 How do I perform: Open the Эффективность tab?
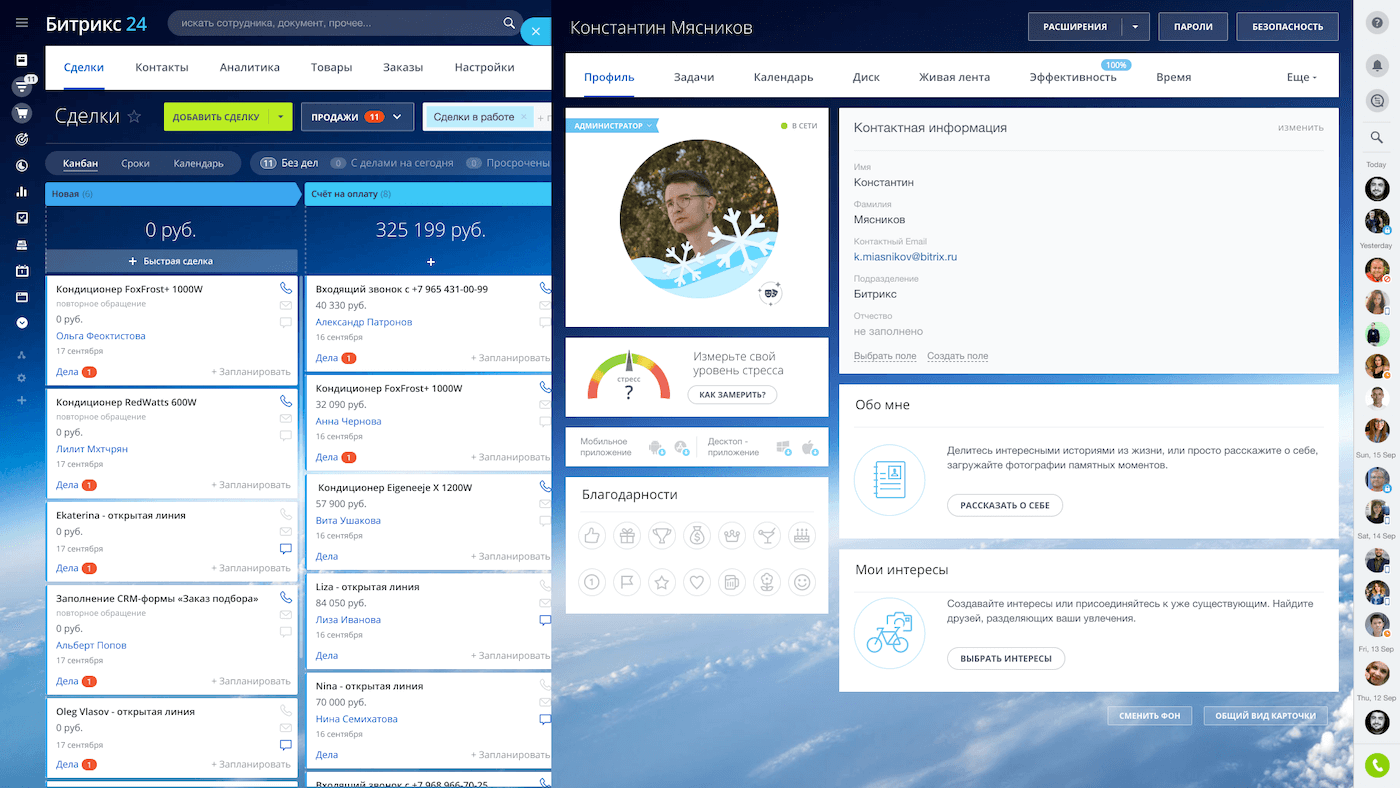click(x=1073, y=77)
